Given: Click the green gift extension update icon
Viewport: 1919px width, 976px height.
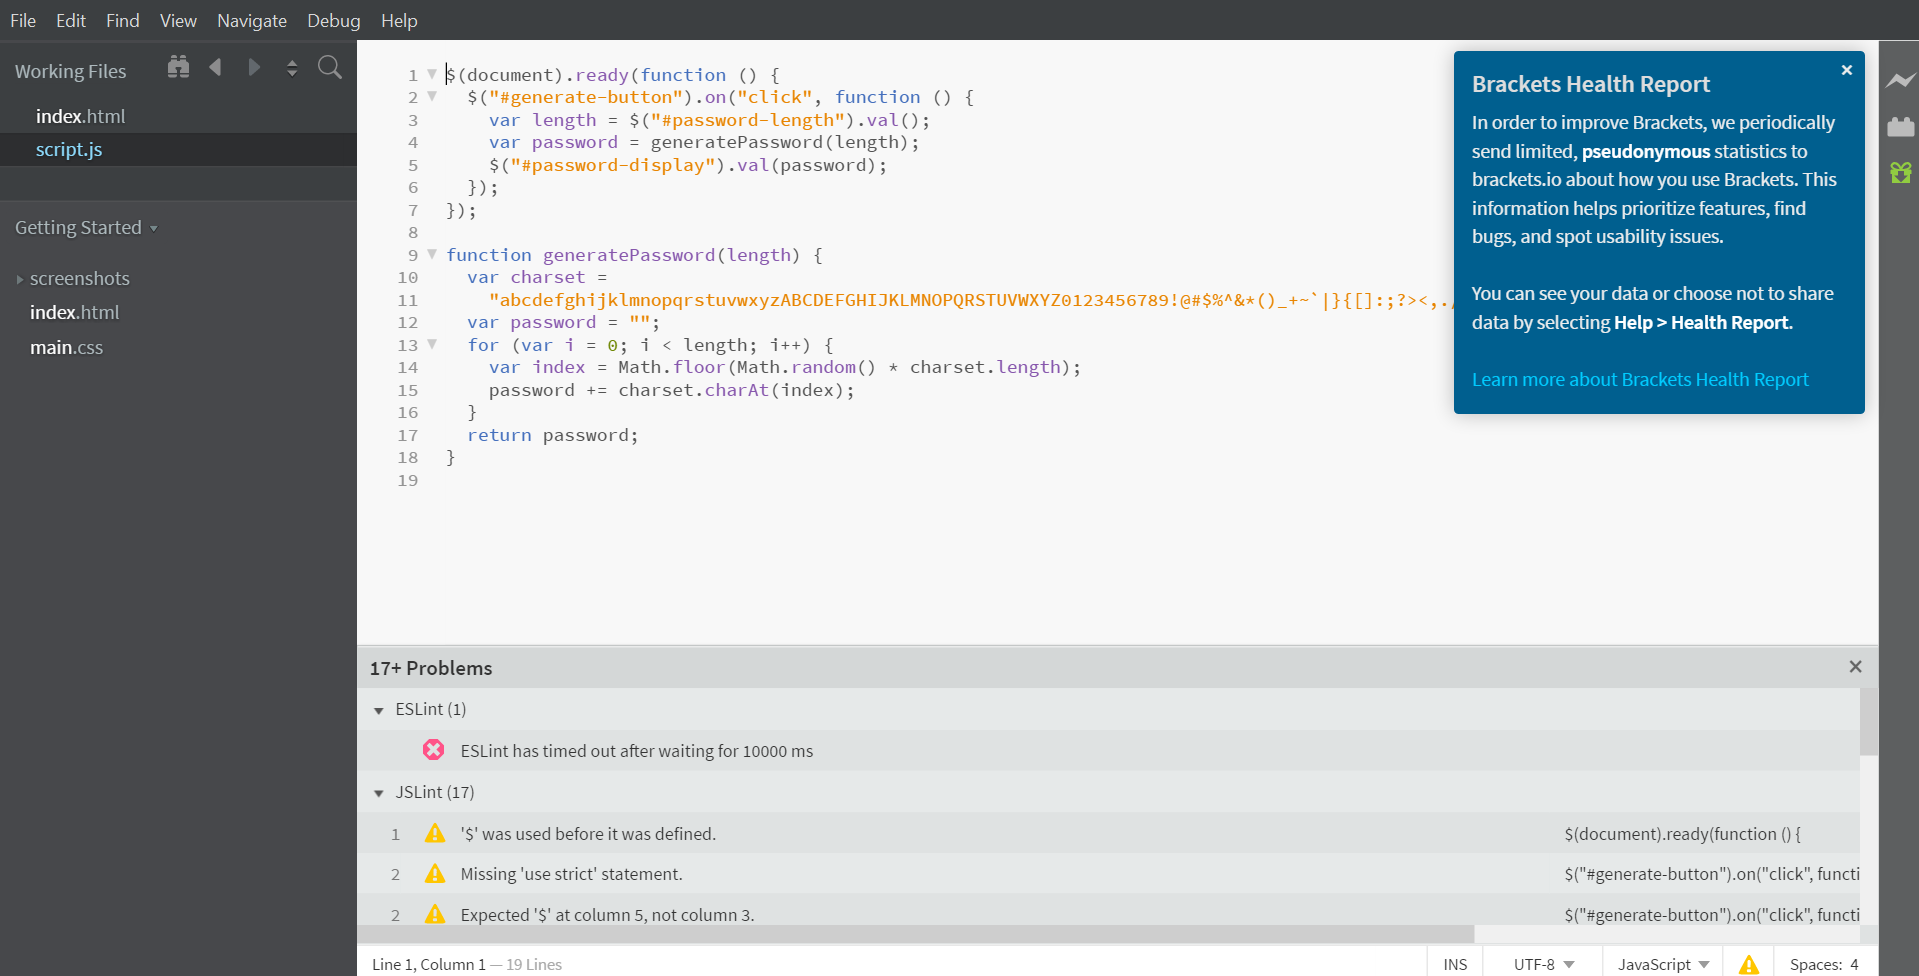Looking at the screenshot, I should tap(1901, 173).
